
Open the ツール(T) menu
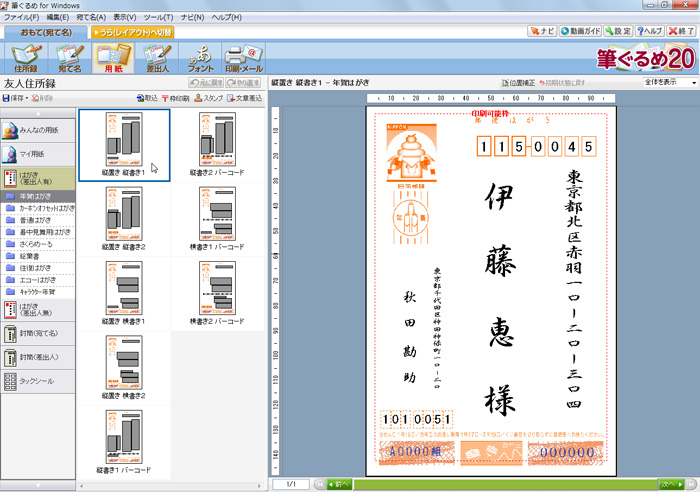pos(158,17)
